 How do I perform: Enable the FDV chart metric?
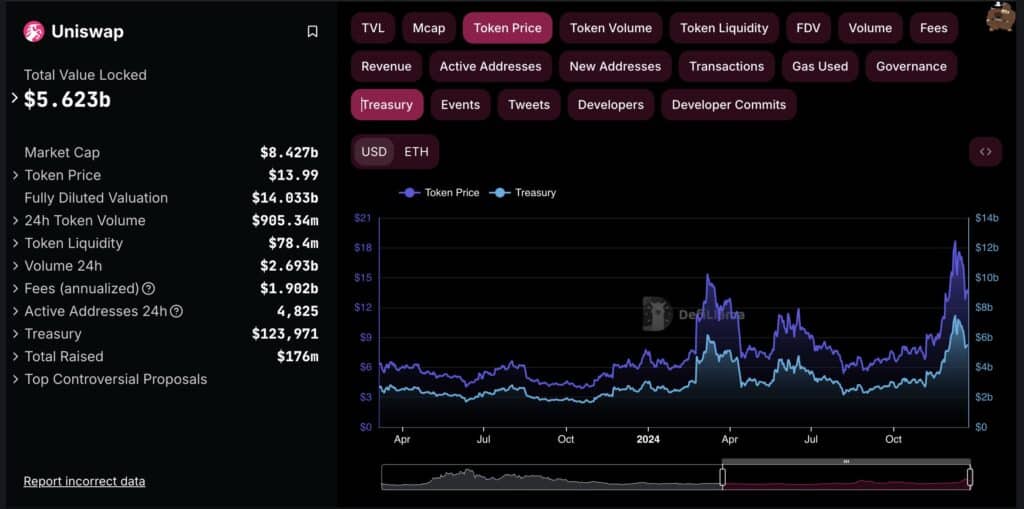[x=808, y=28]
